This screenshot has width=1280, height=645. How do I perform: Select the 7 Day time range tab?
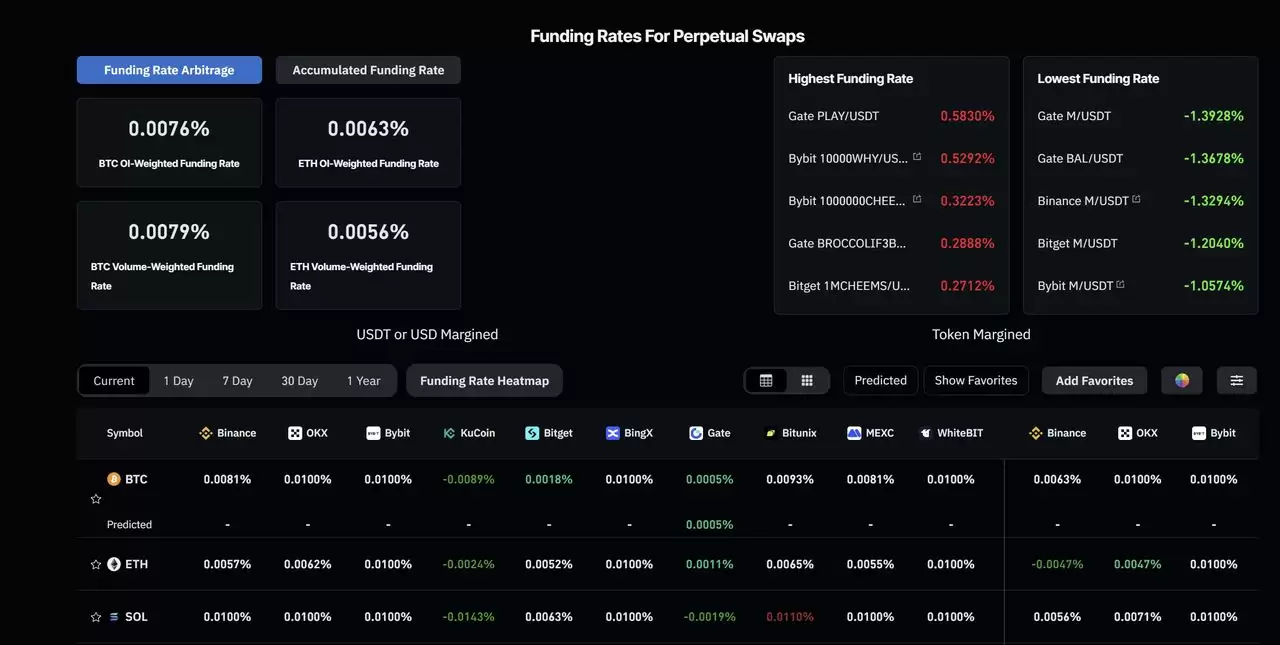(237, 381)
